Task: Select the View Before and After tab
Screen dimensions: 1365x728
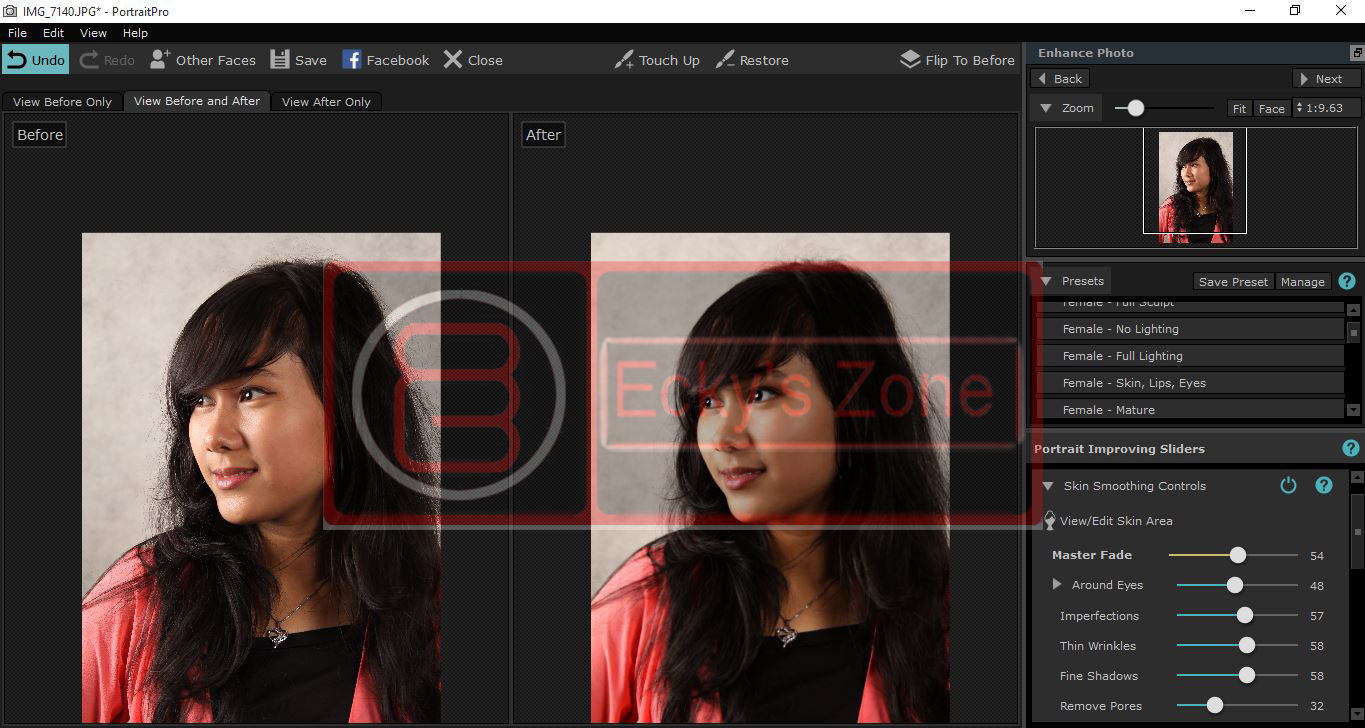Action: (x=197, y=101)
